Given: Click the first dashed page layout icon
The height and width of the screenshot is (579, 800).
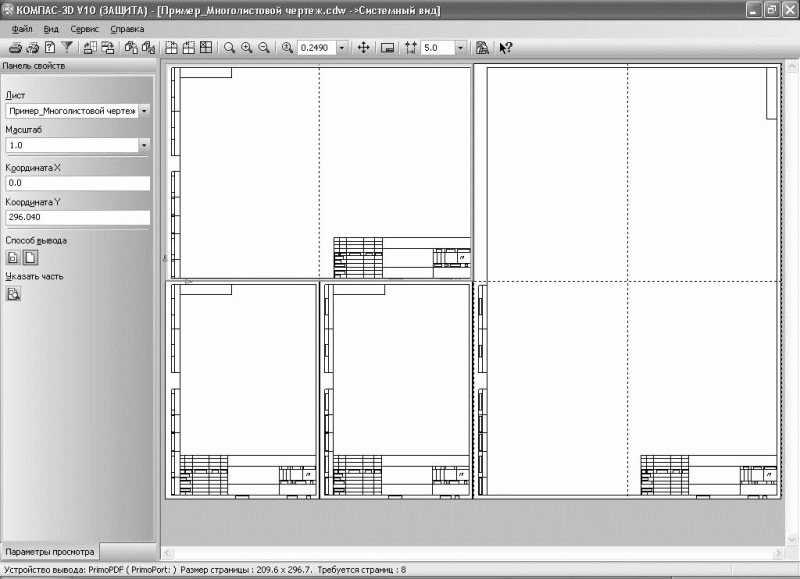Looking at the screenshot, I should point(171,48).
